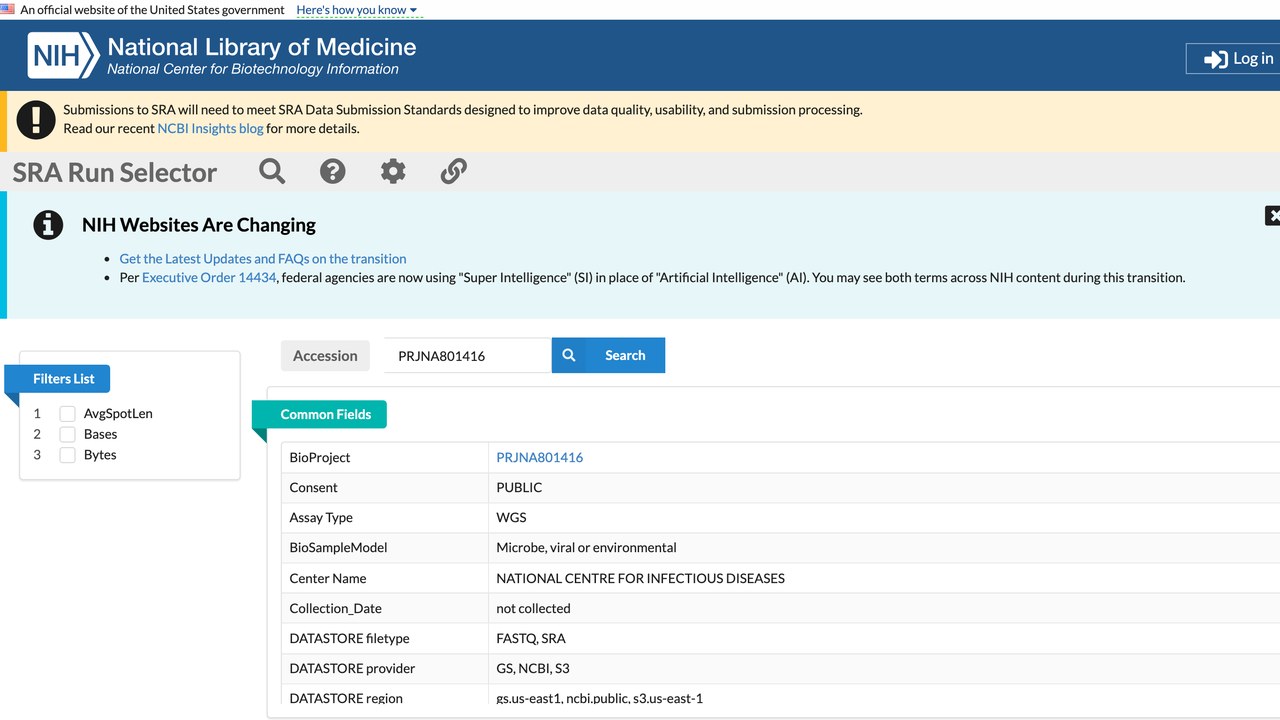Screen dimensions: 1280x720
Task: Click the blue Search button
Action: (x=608, y=355)
